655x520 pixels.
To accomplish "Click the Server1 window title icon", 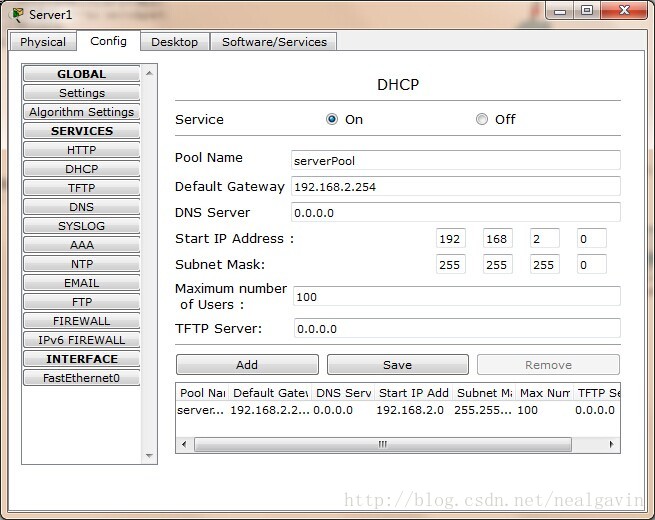I will point(17,15).
